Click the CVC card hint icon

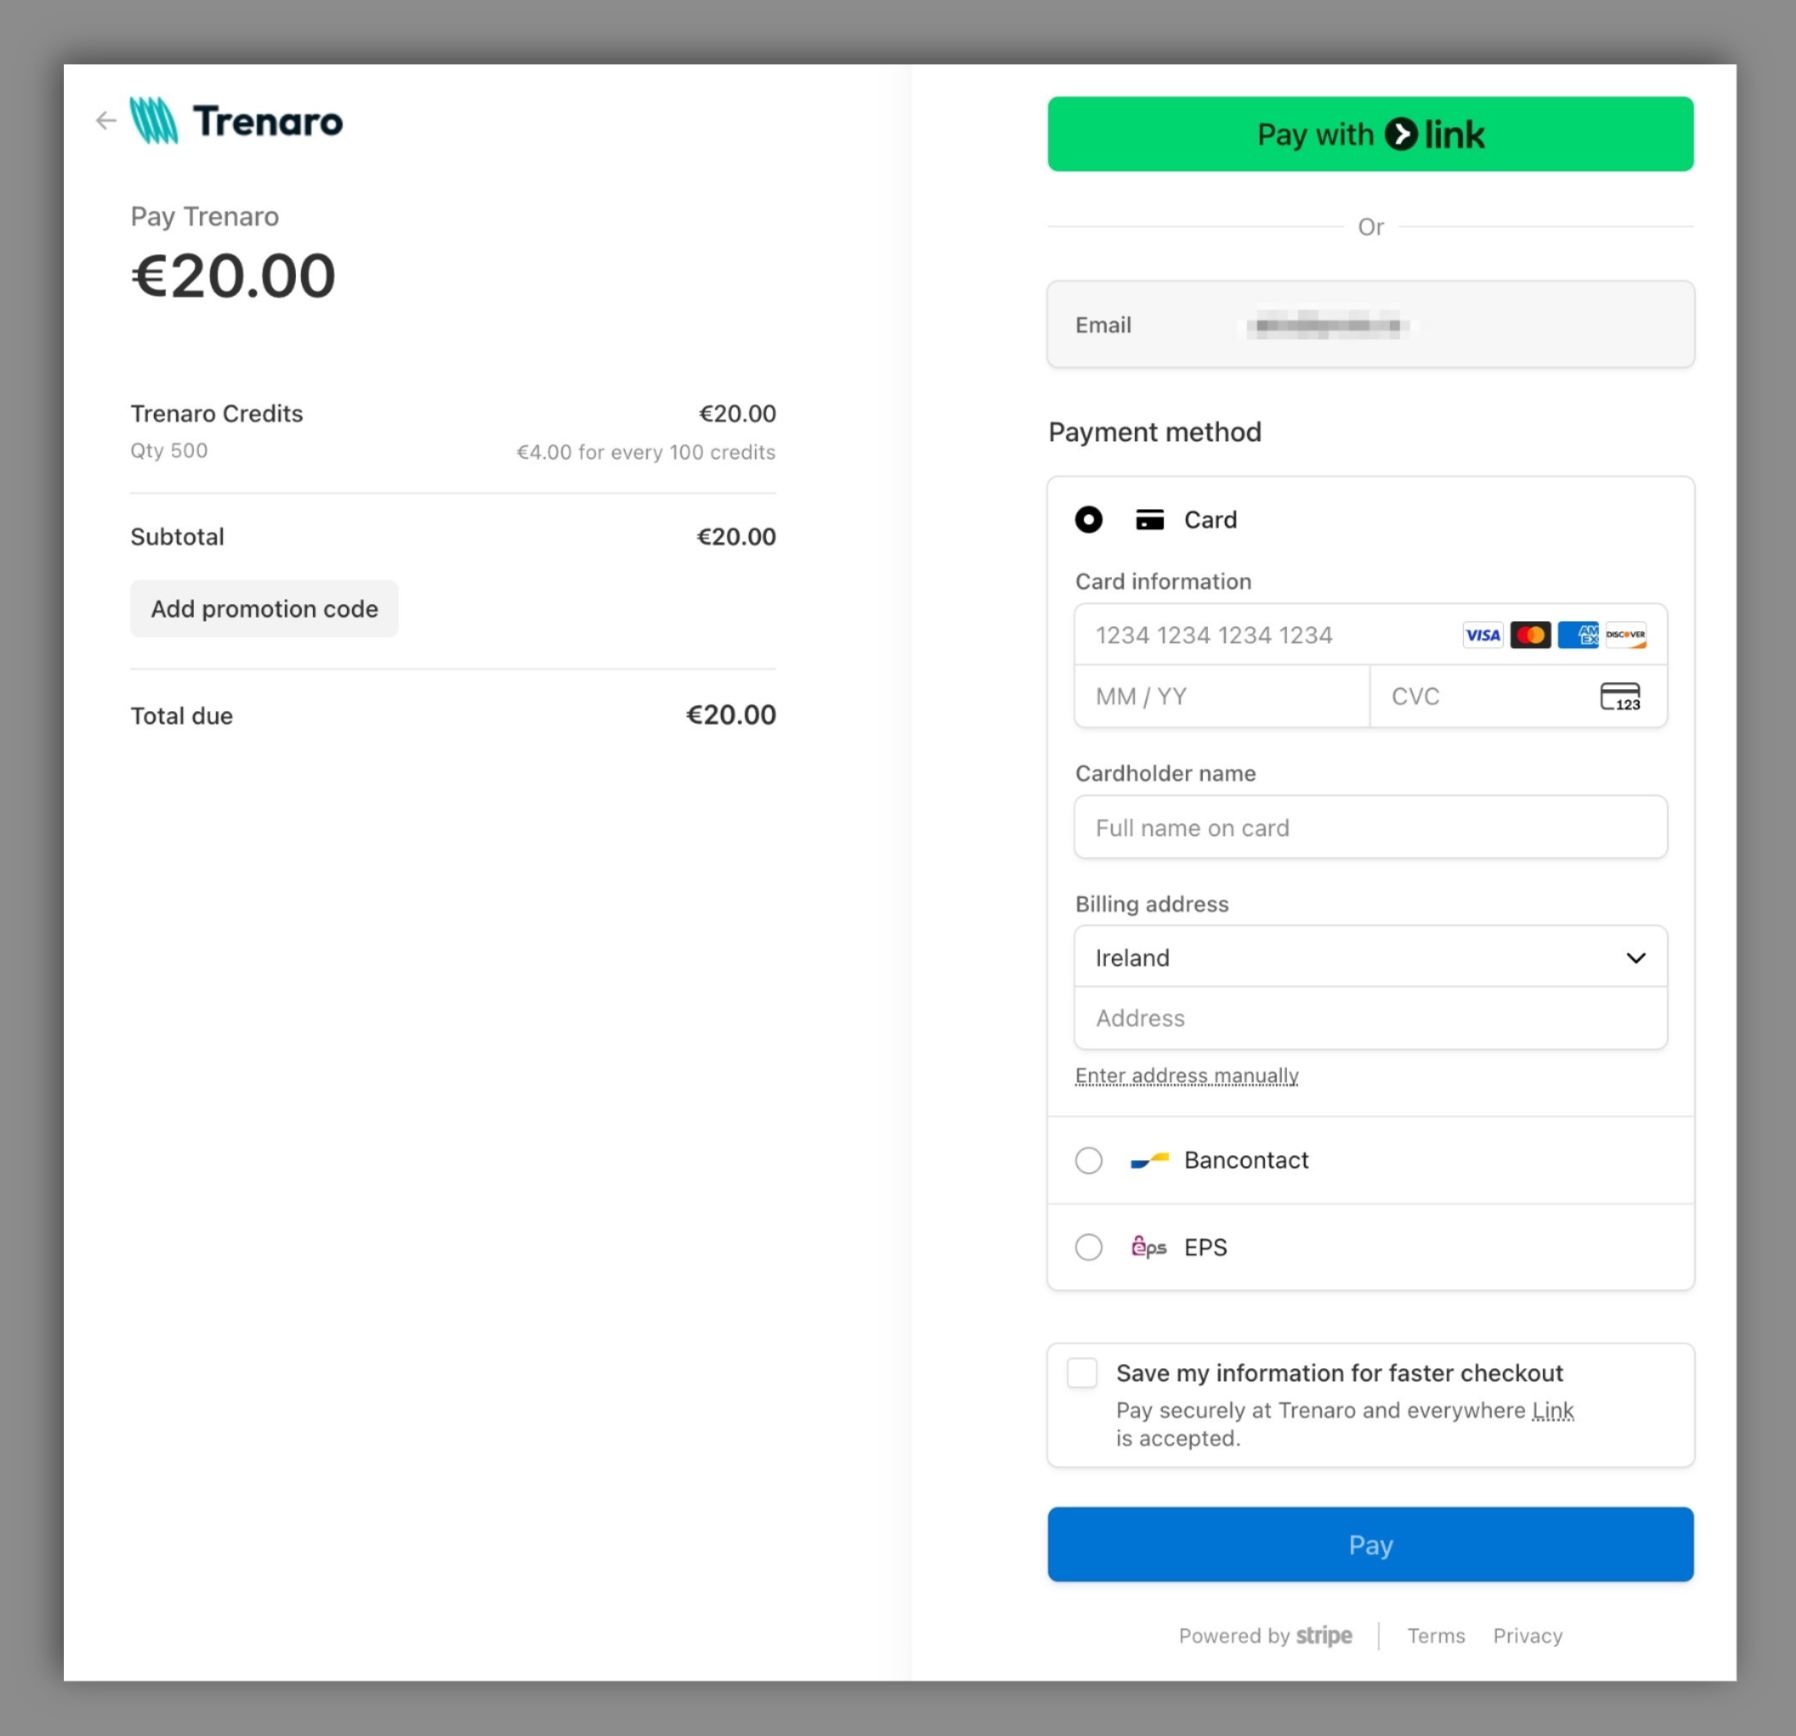click(1620, 696)
